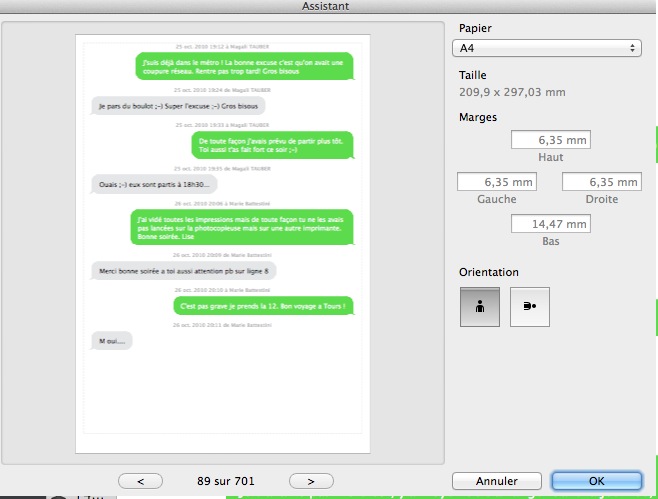
Task: Select the "J'ai vidé toutes les impressions" bubble
Action: pos(242,228)
